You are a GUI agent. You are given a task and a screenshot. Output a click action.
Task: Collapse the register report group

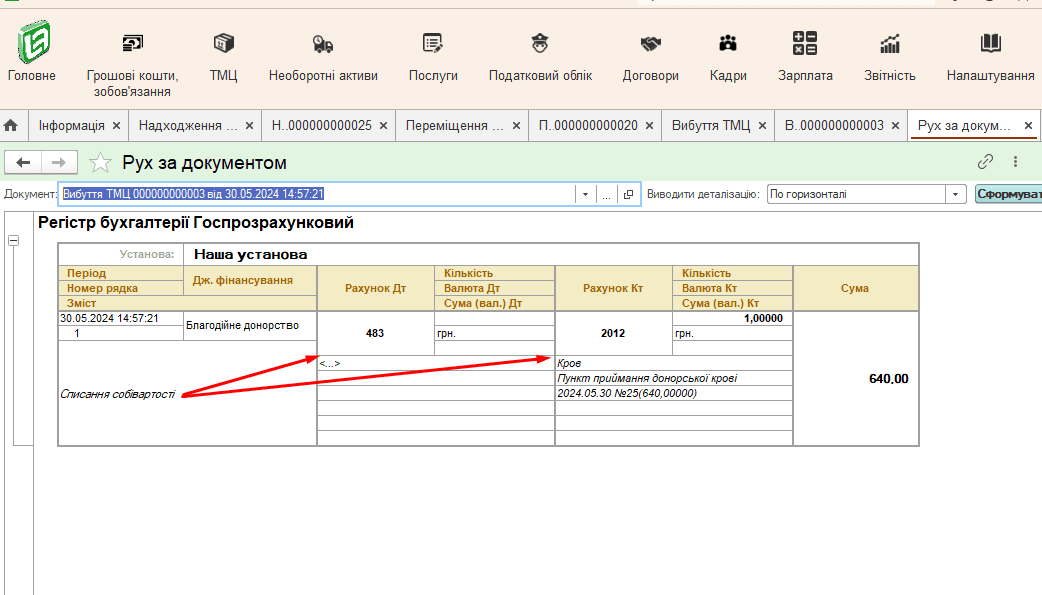pos(13,240)
